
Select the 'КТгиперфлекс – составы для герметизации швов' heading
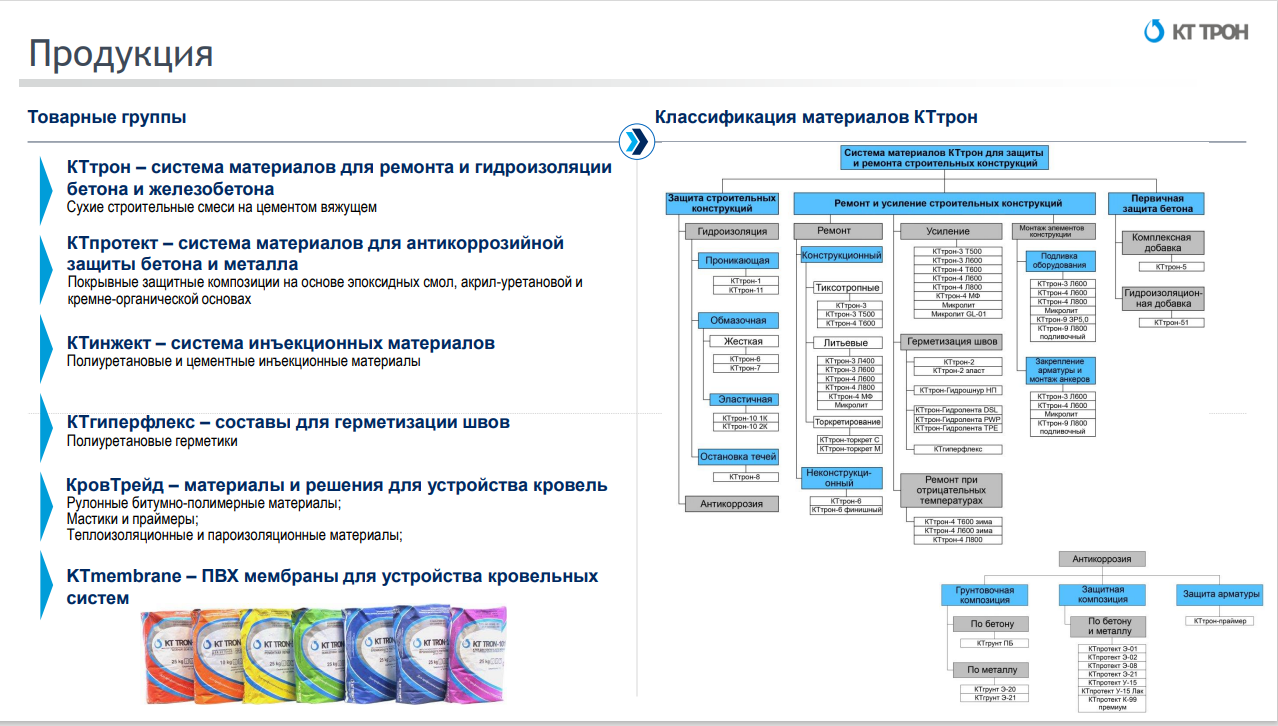[288, 422]
